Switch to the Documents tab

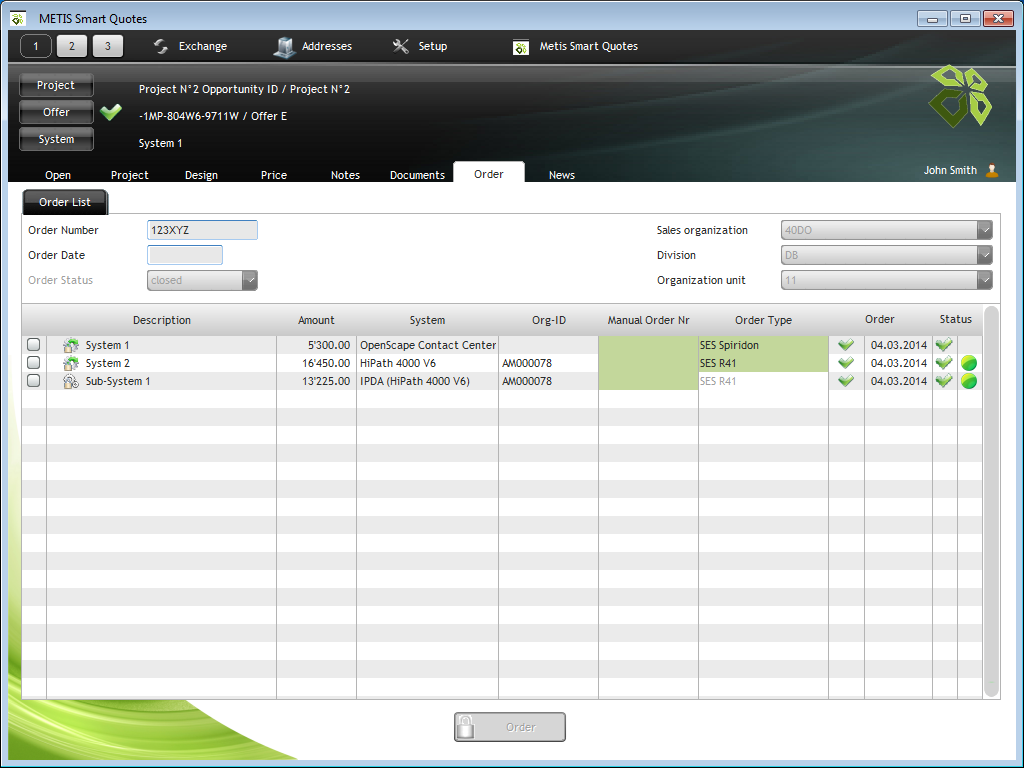pos(417,175)
